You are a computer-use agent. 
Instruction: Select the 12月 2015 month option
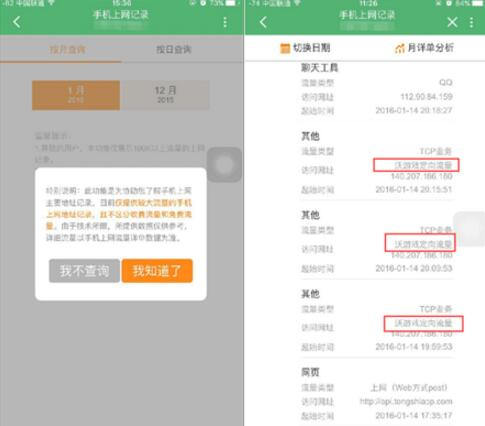[x=165, y=95]
